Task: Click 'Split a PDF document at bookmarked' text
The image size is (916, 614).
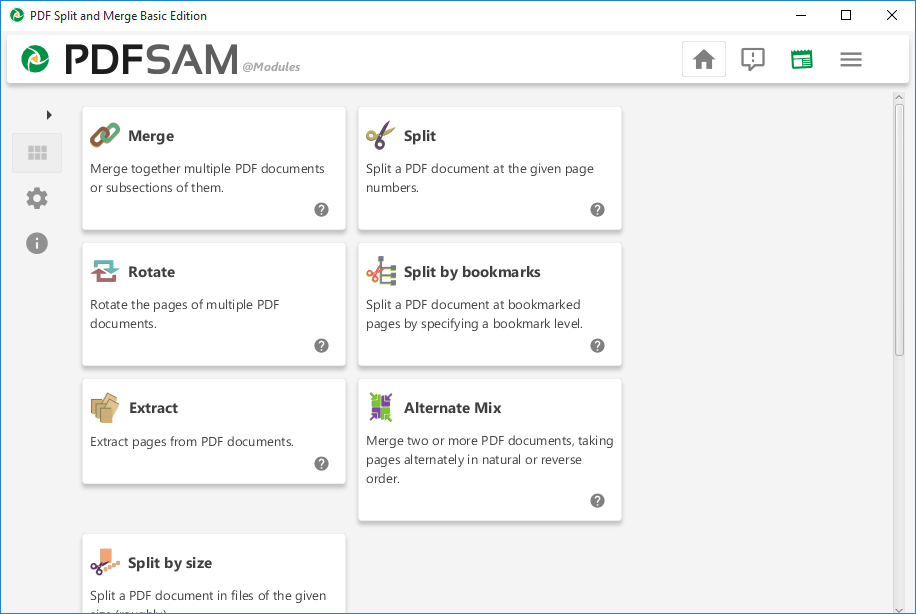Action: coord(473,304)
